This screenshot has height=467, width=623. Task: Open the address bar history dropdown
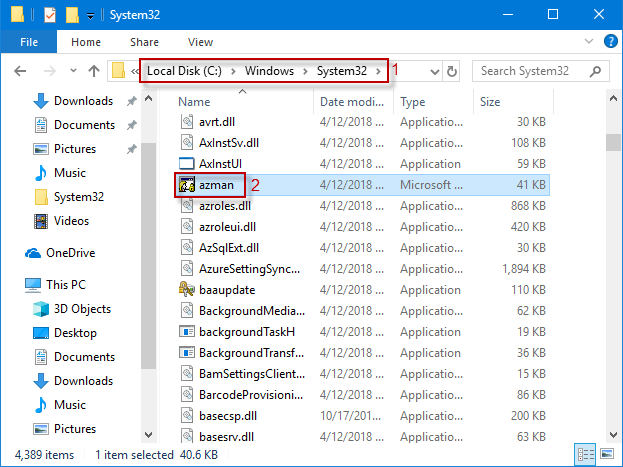point(435,72)
